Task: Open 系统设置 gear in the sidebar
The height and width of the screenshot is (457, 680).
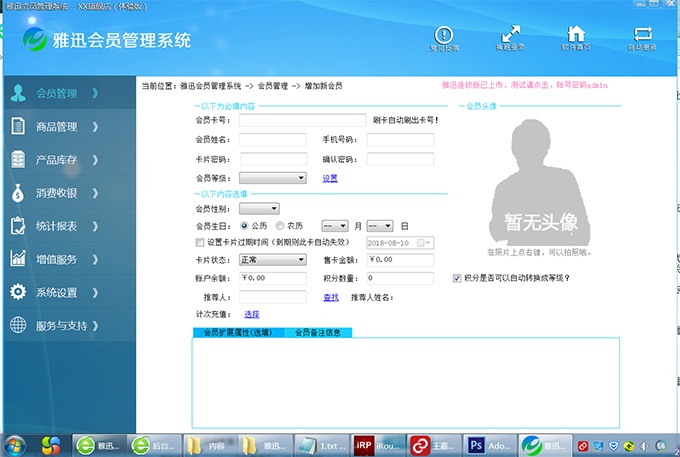Action: point(56,292)
